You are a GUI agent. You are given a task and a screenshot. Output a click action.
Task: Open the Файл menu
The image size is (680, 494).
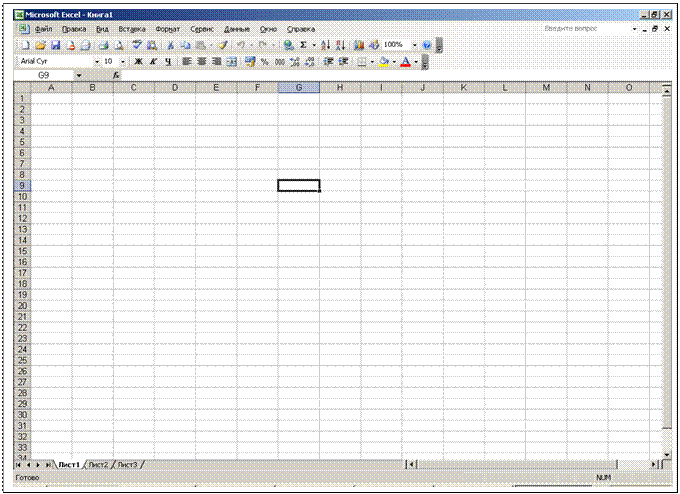tap(43, 29)
